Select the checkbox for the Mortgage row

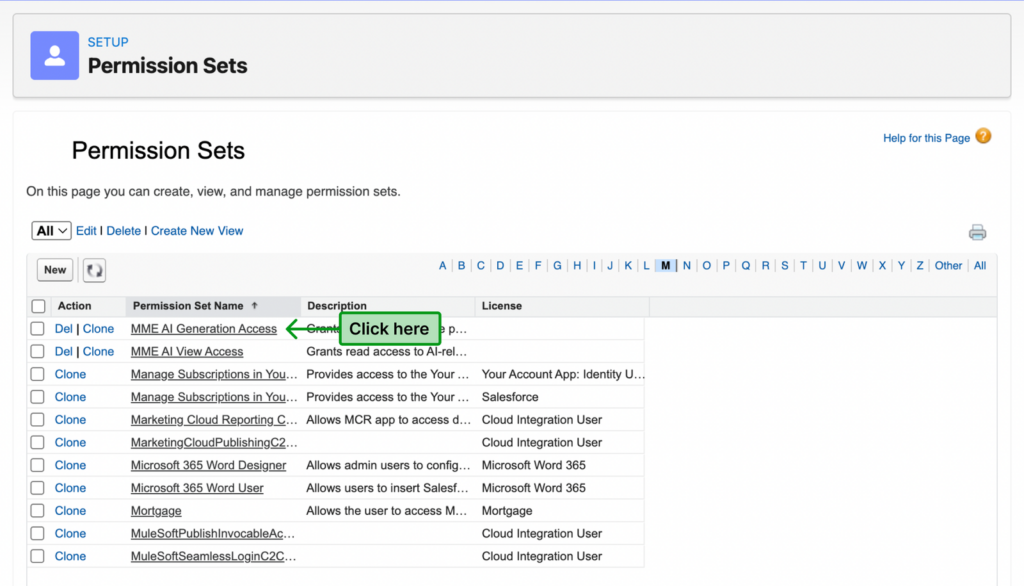coord(38,511)
